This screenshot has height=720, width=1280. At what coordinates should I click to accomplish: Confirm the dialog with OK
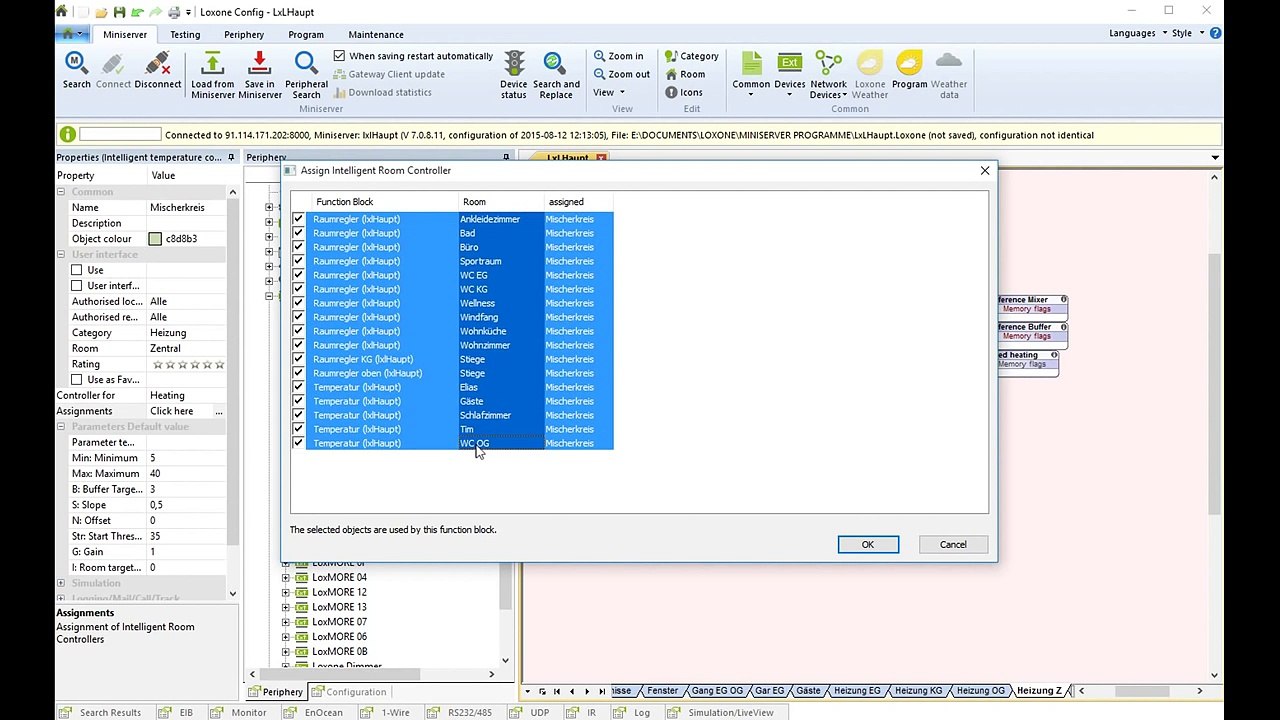(868, 545)
